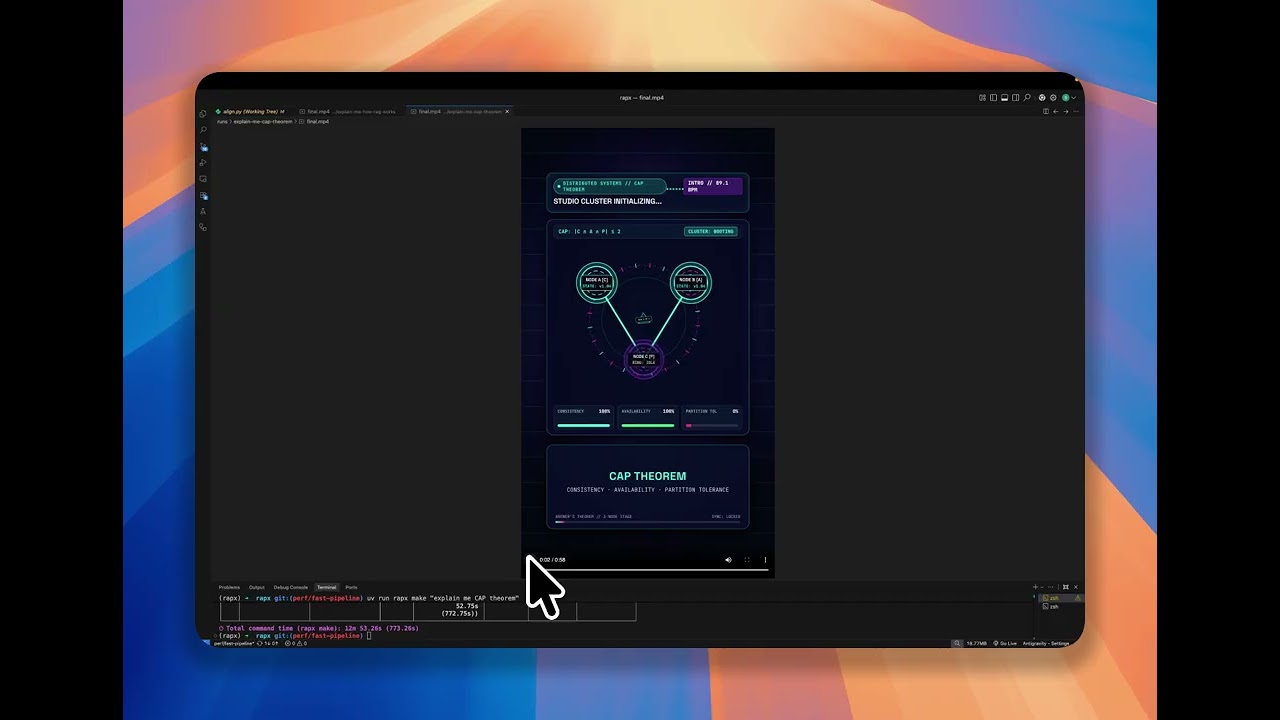Navigate back with the left arrow

(x=1056, y=111)
